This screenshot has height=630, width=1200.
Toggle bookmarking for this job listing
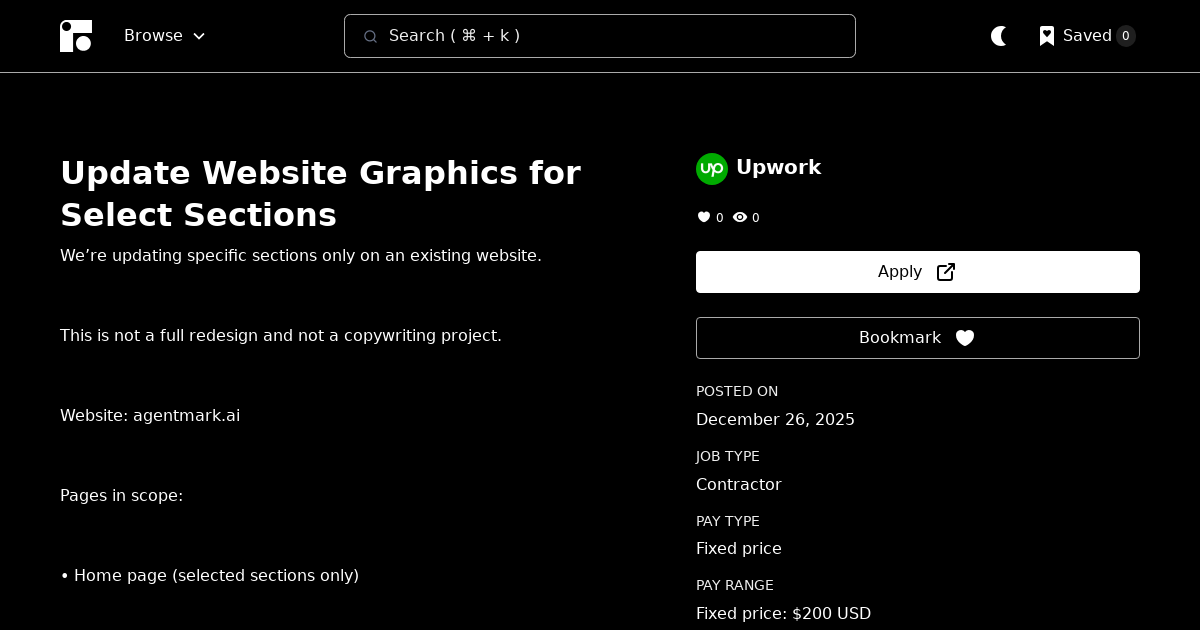point(917,338)
